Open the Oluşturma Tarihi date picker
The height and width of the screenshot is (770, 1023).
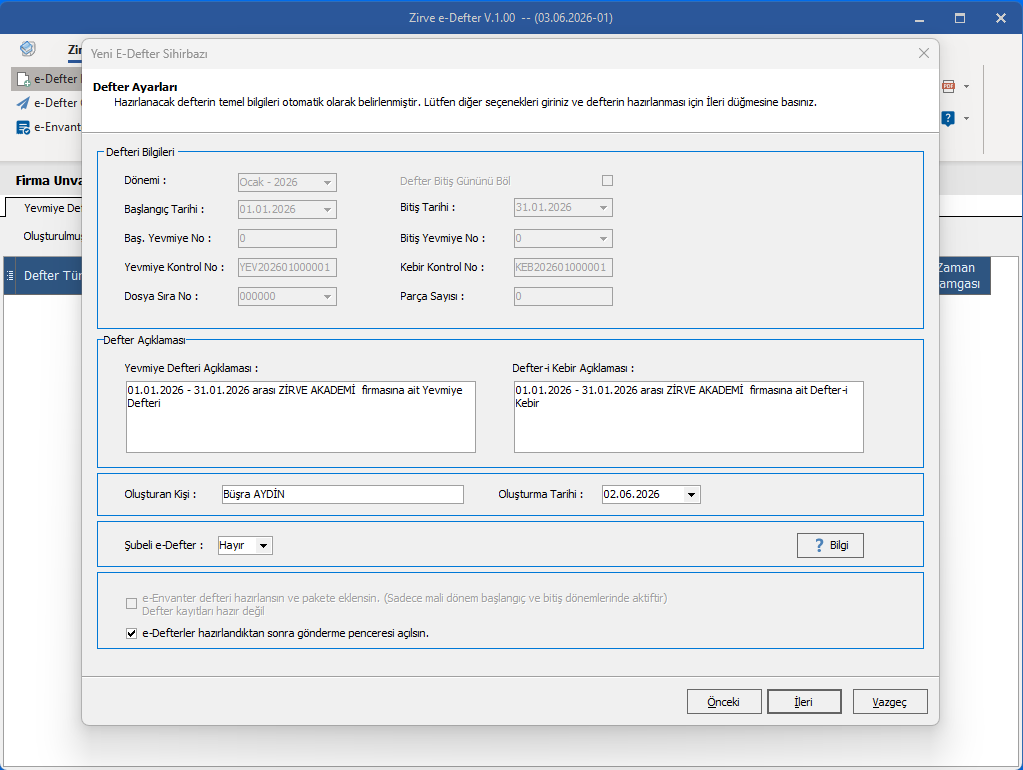click(x=692, y=495)
